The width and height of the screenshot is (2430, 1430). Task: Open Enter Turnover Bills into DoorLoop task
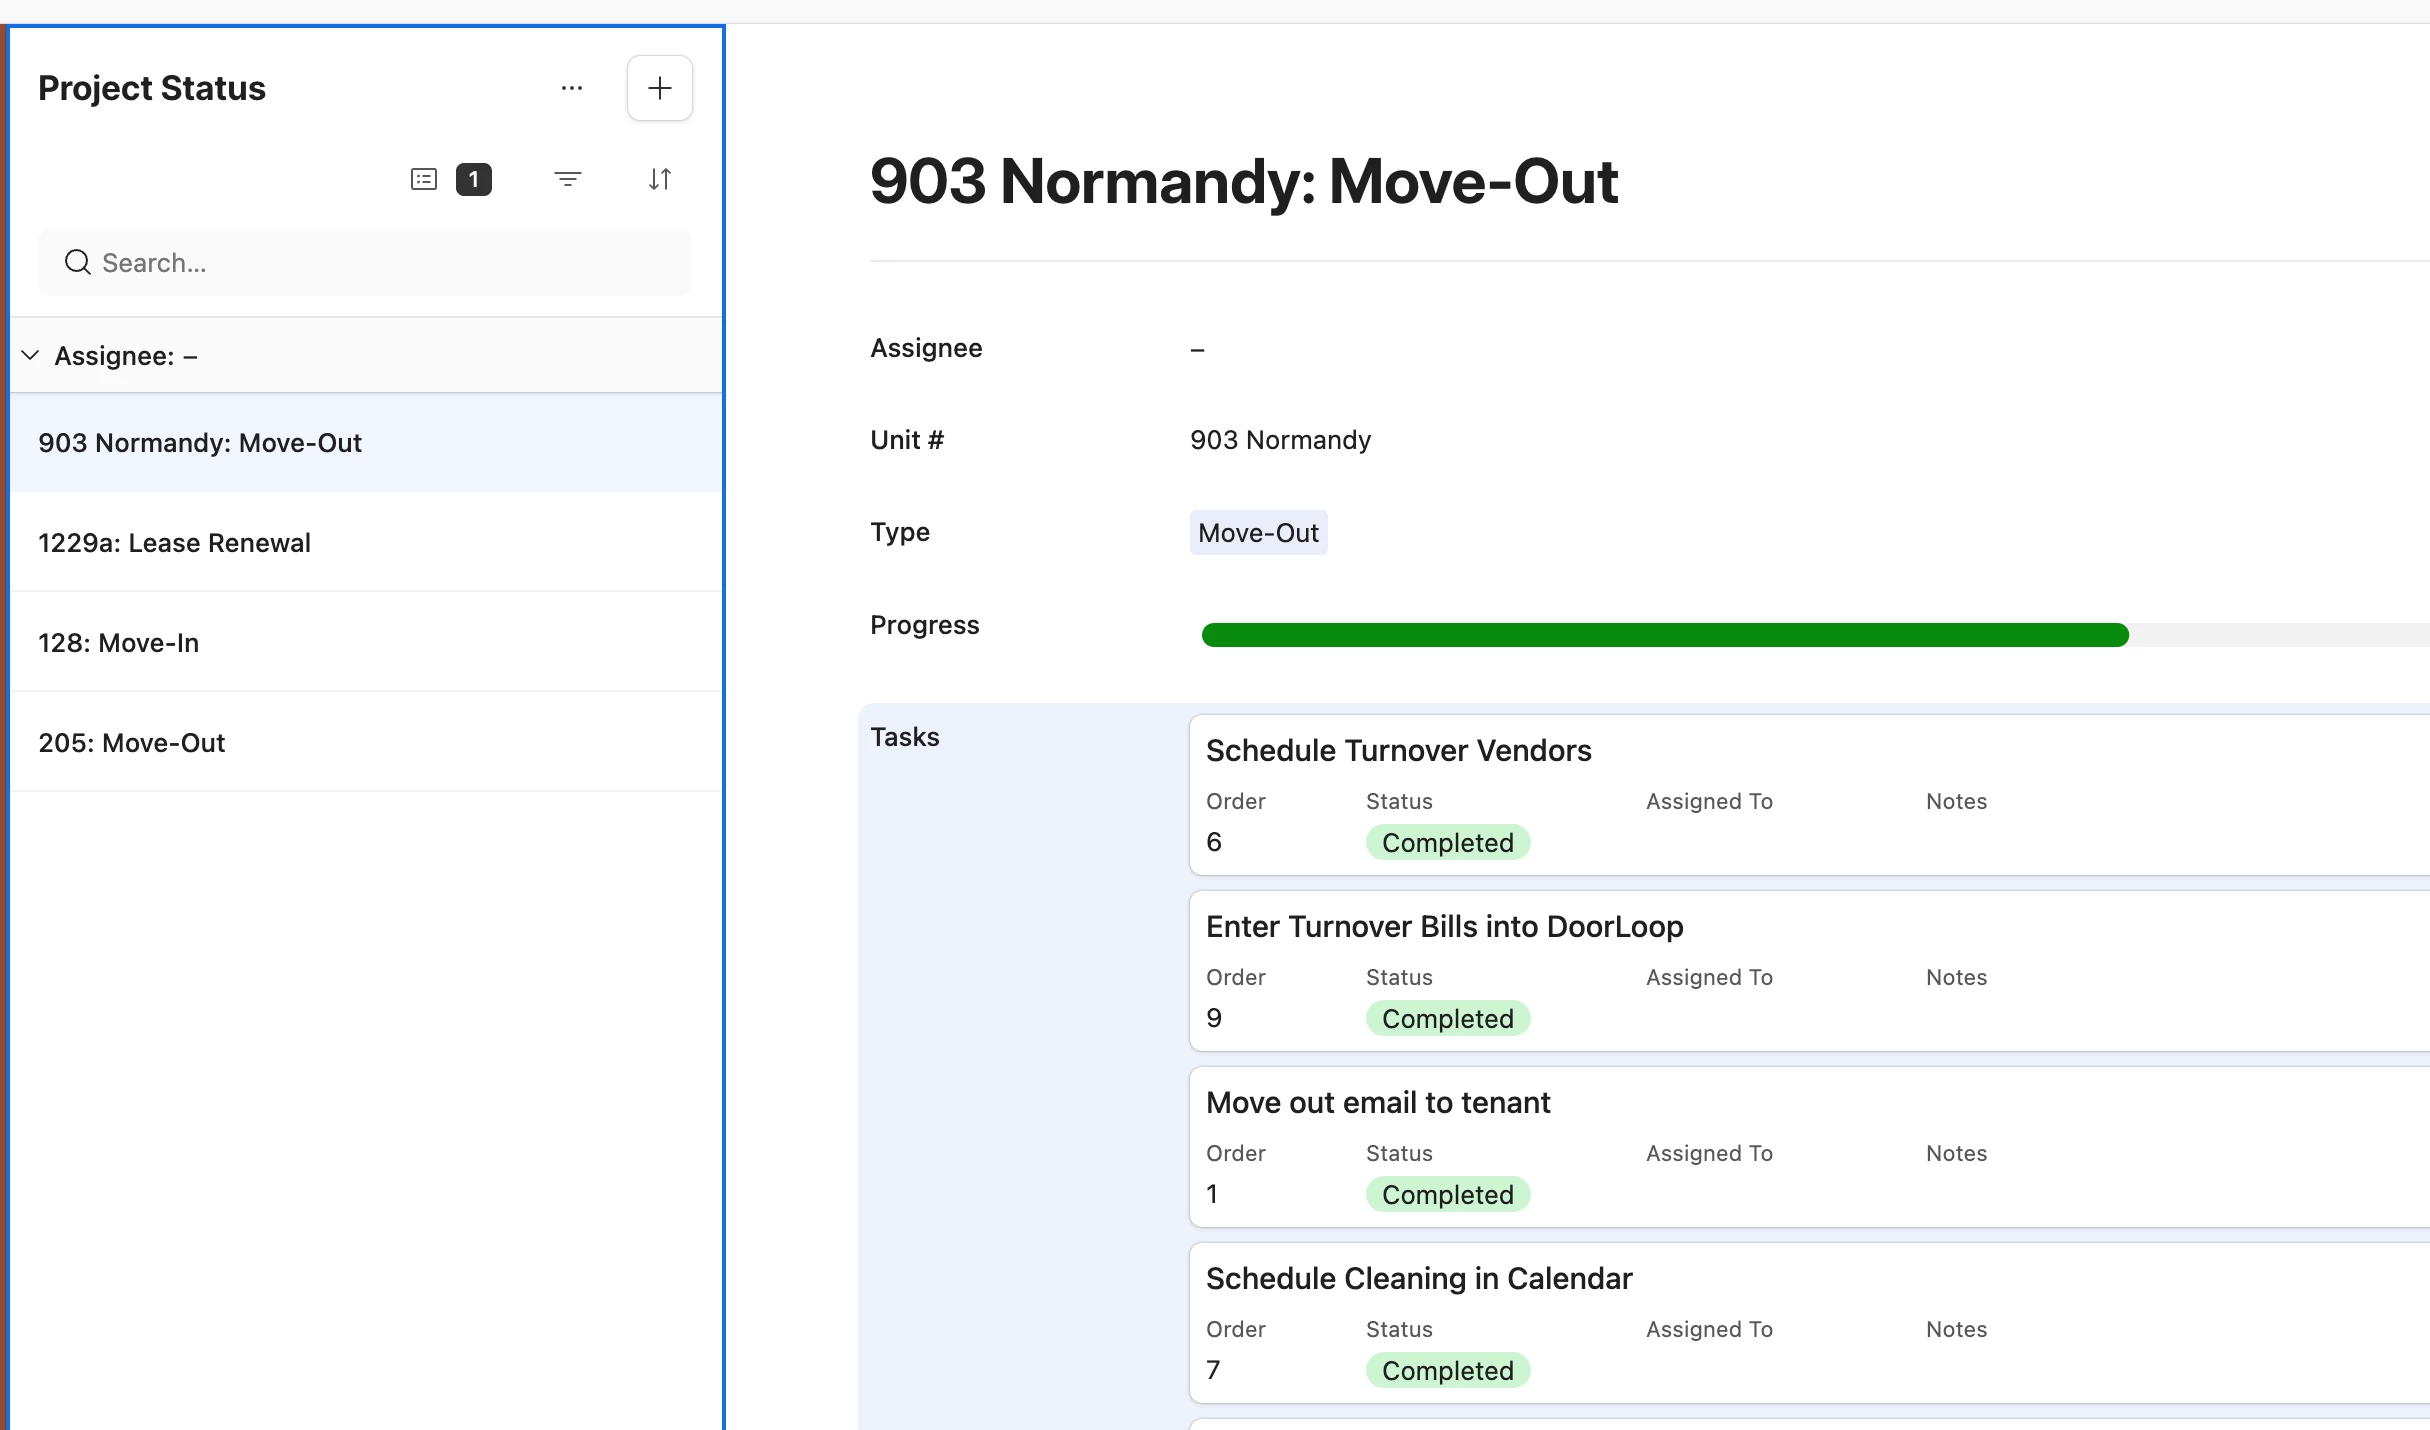tap(1444, 926)
